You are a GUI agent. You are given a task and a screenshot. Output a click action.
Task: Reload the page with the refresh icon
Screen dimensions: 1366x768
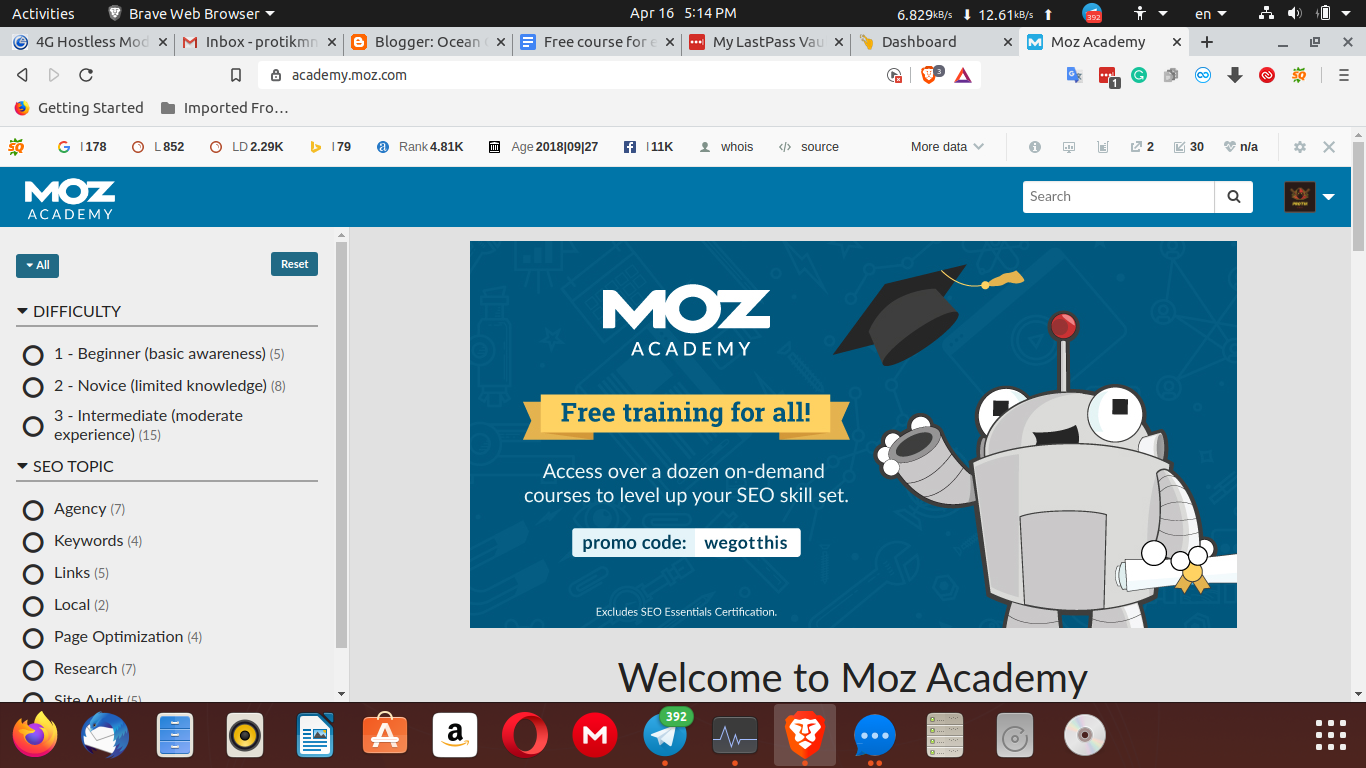pos(86,75)
